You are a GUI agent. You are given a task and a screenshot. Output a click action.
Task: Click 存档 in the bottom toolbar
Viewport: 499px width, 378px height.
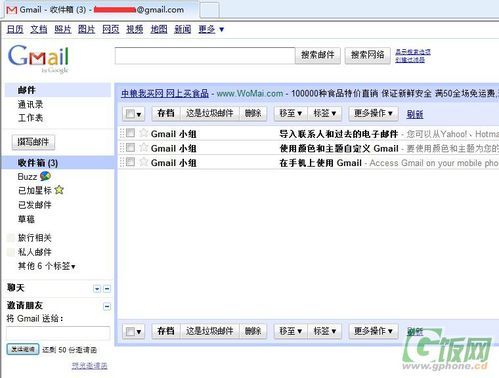point(166,331)
